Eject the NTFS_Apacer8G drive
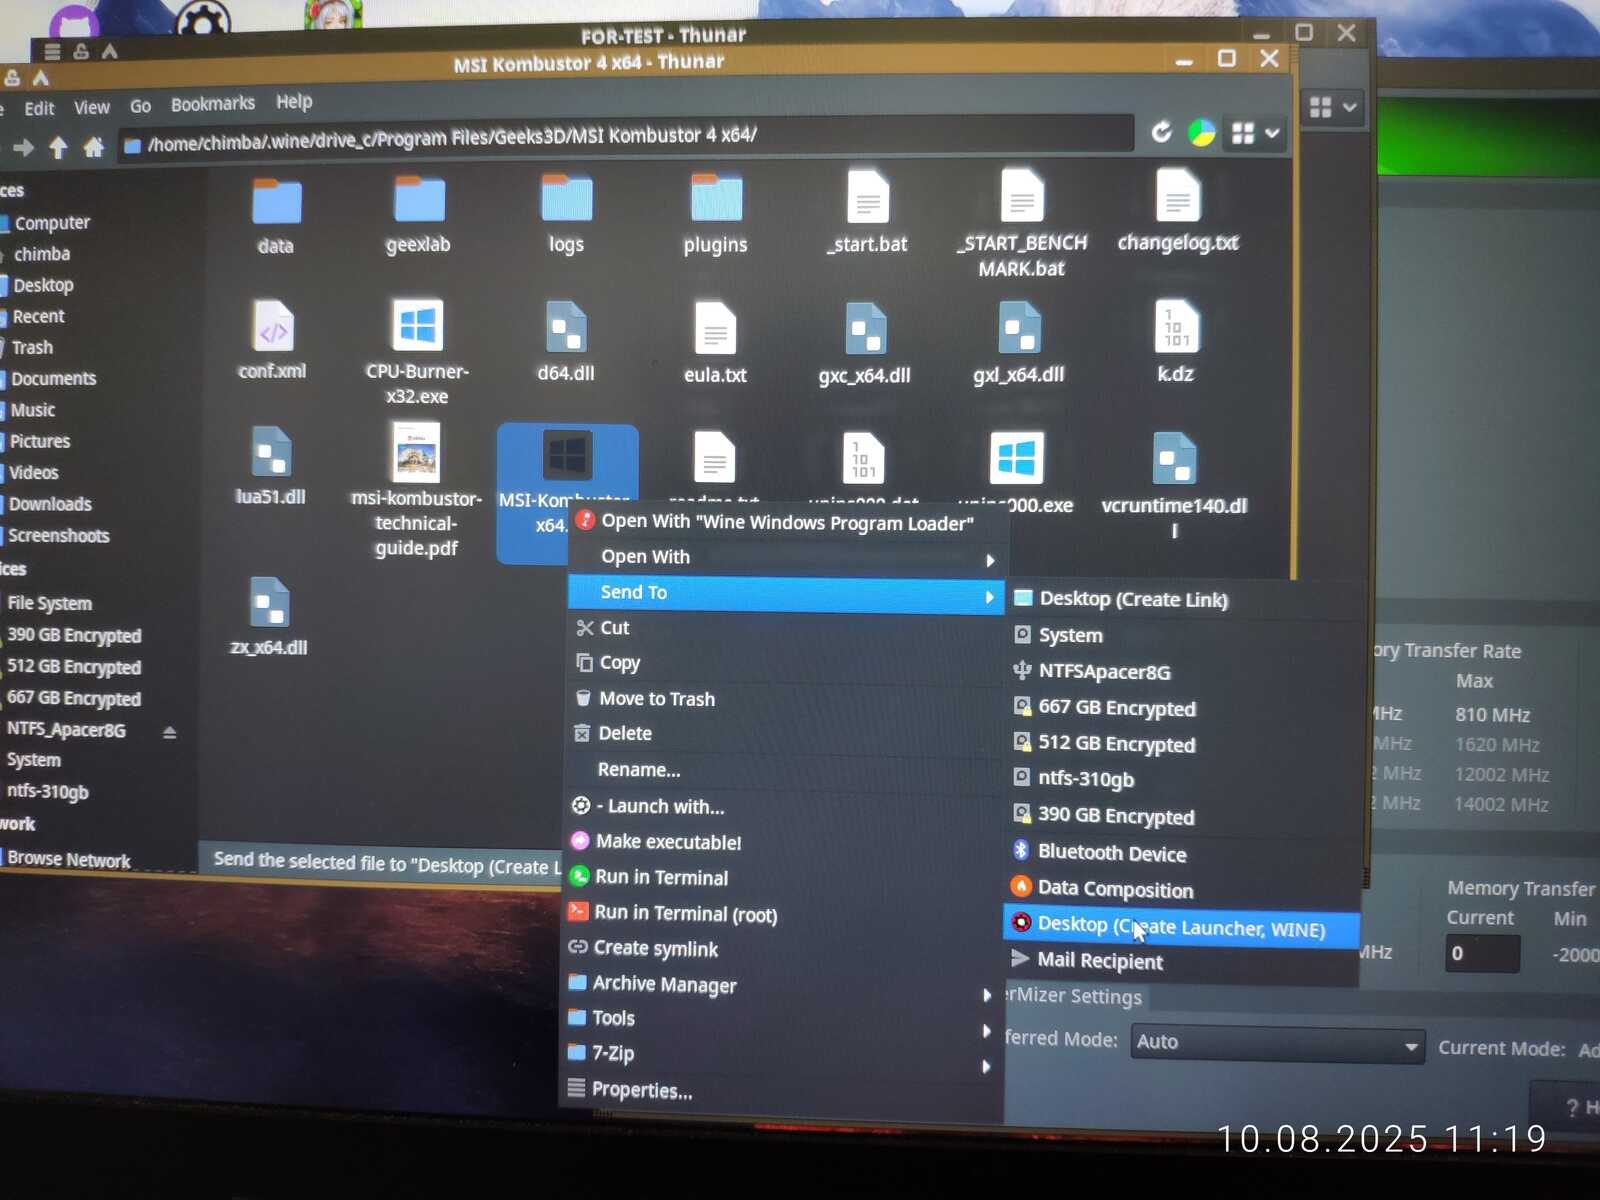Image resolution: width=1600 pixels, height=1200 pixels. (x=169, y=733)
